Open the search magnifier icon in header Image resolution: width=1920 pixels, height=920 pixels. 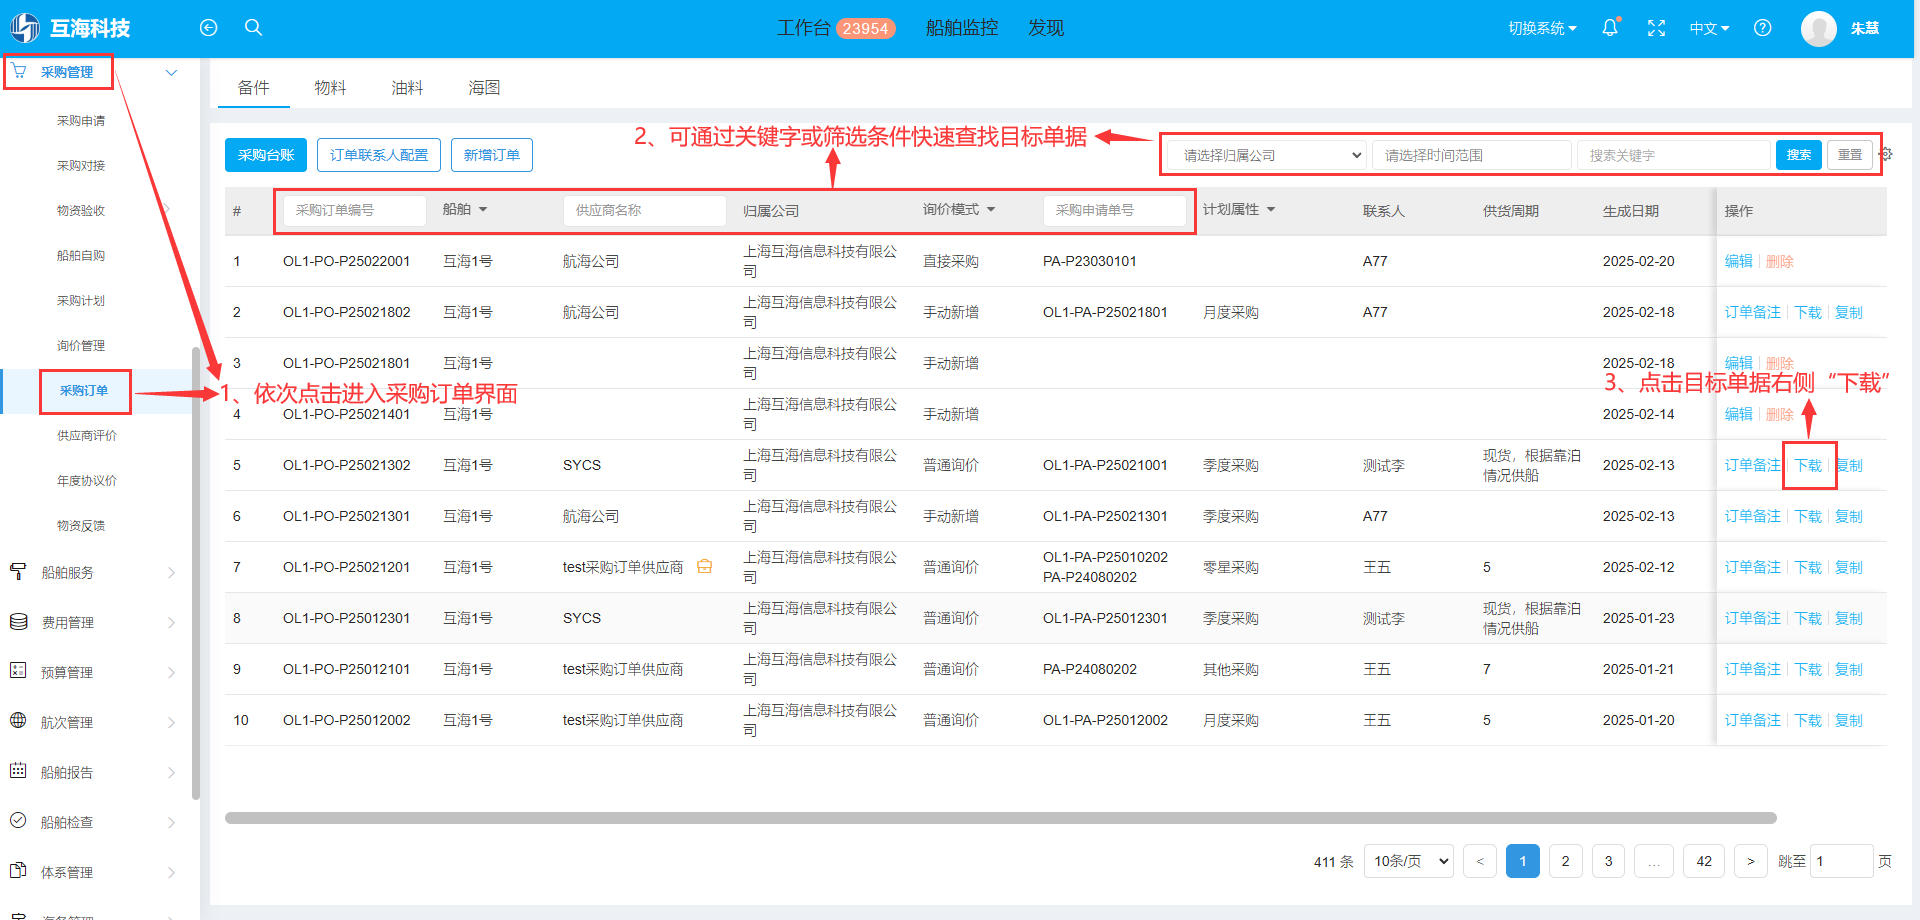click(254, 28)
